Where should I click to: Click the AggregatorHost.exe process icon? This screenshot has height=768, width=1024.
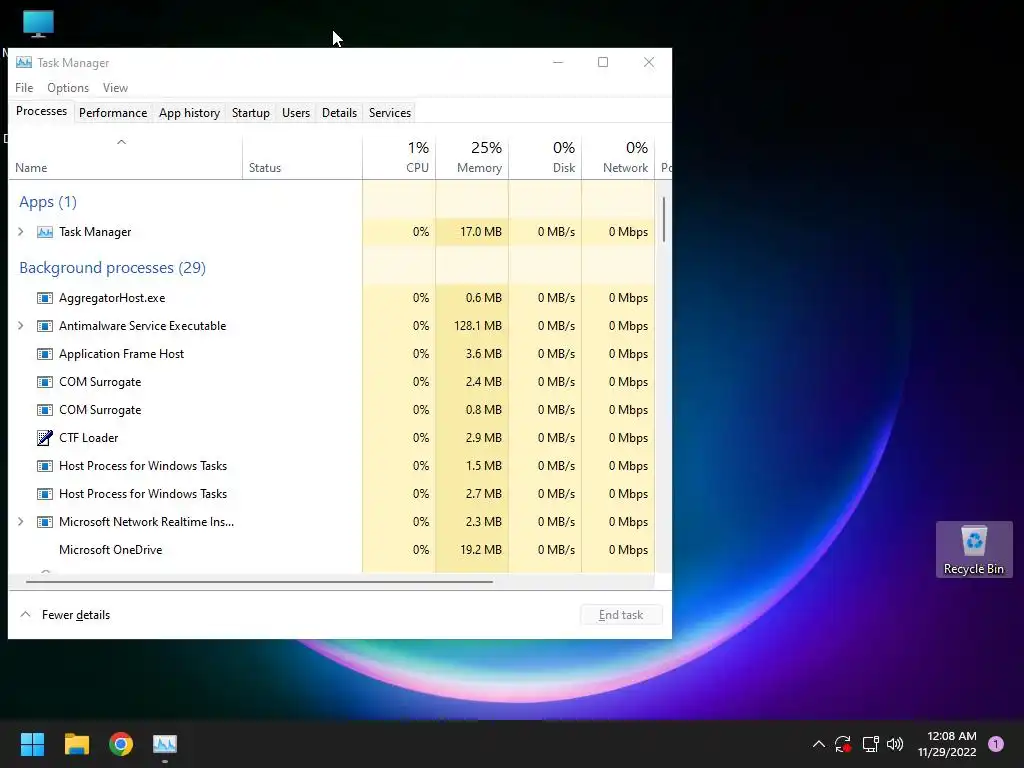[x=44, y=298]
